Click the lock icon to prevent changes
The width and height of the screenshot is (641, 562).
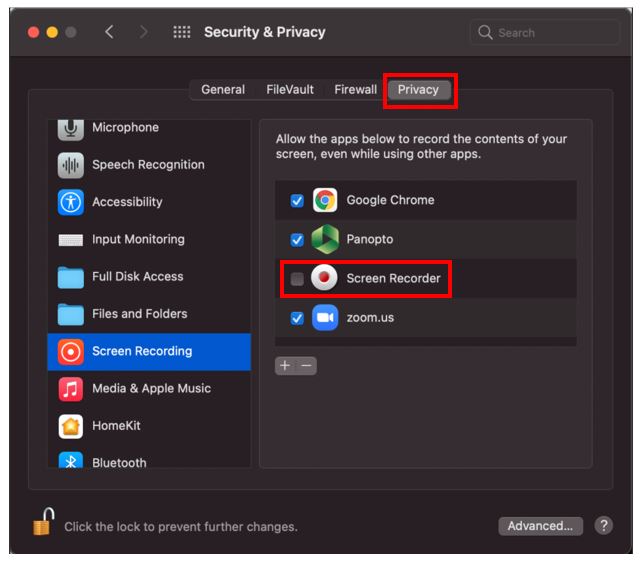(44, 522)
